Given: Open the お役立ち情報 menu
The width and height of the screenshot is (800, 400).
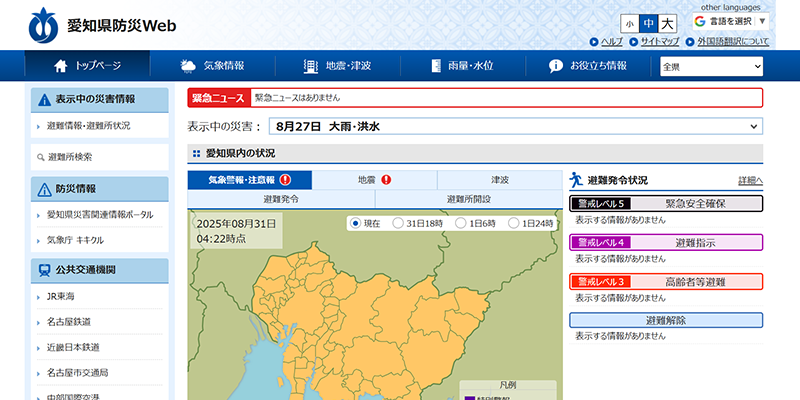Looking at the screenshot, I should pos(588,66).
